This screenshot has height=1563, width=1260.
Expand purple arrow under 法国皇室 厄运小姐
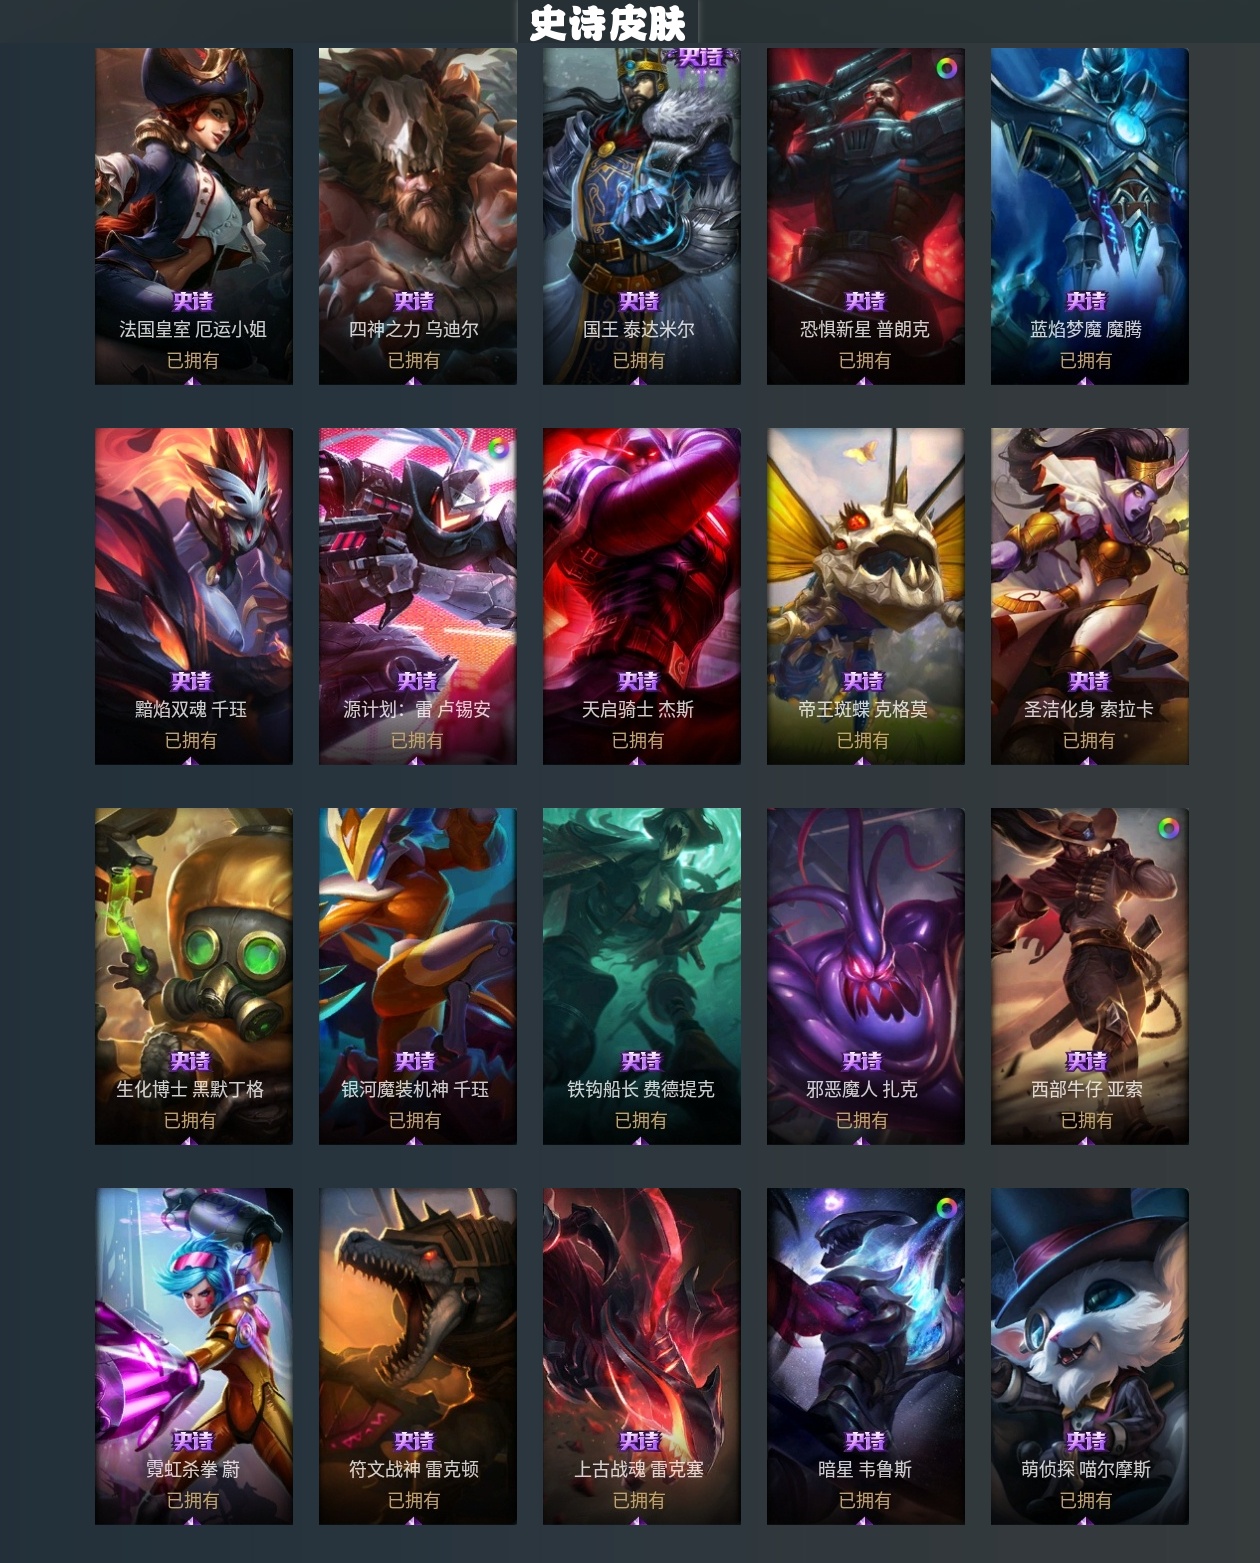[x=192, y=381]
